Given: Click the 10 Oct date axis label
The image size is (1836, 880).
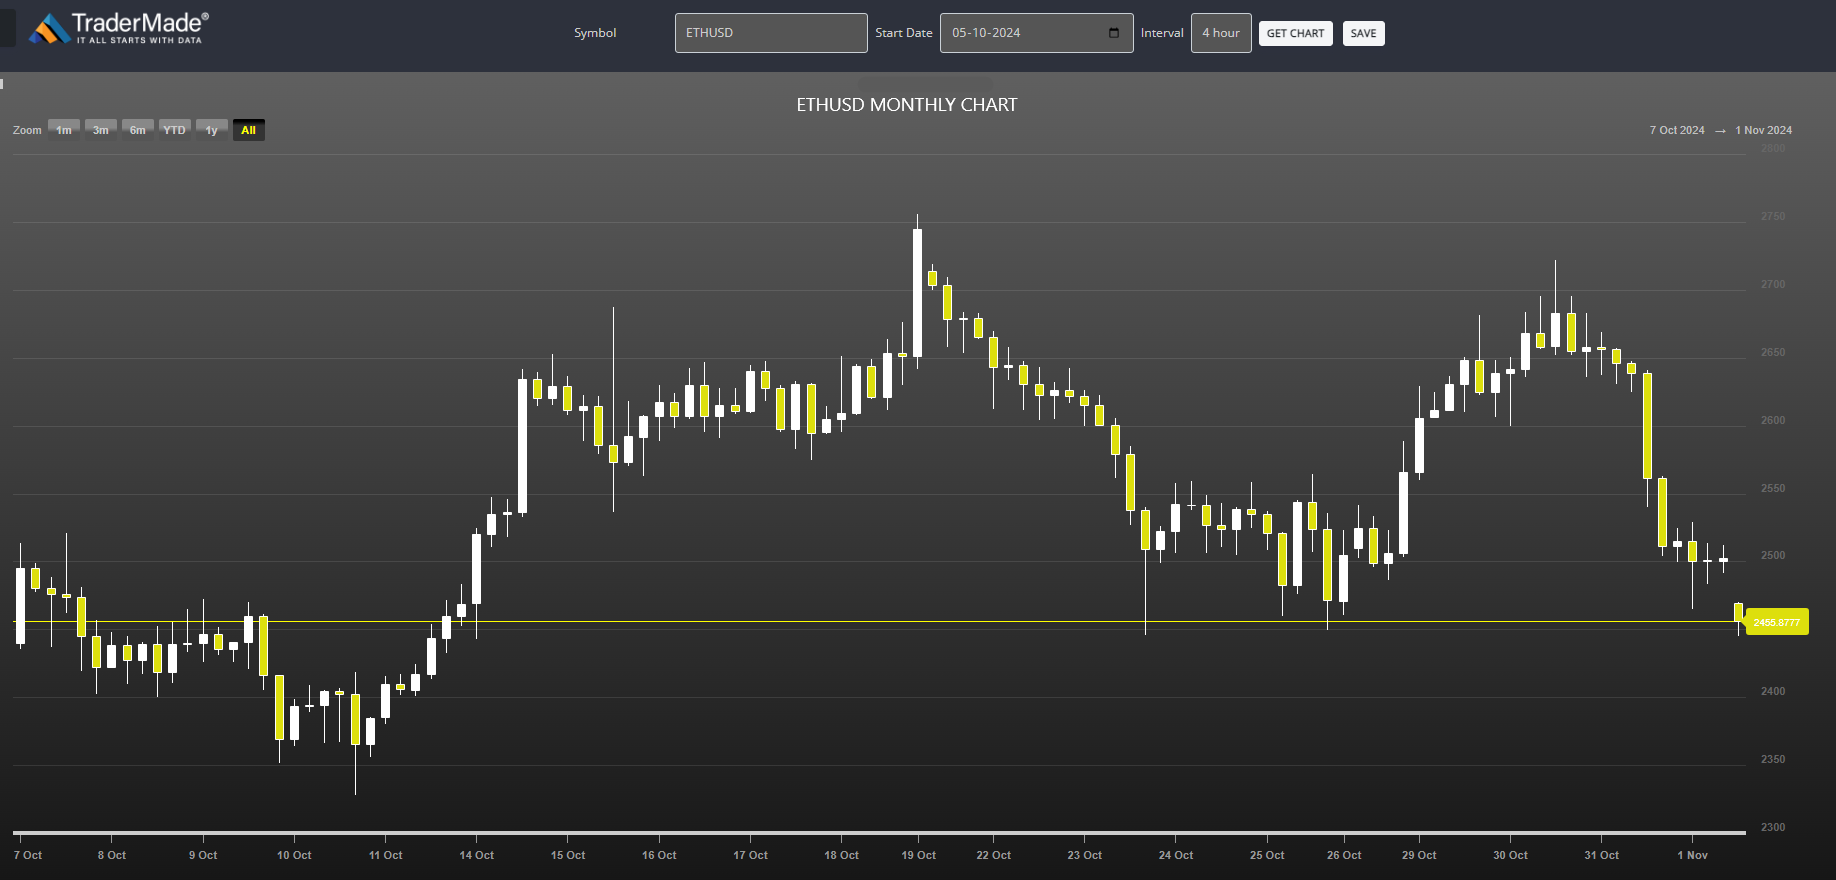Looking at the screenshot, I should click(294, 855).
